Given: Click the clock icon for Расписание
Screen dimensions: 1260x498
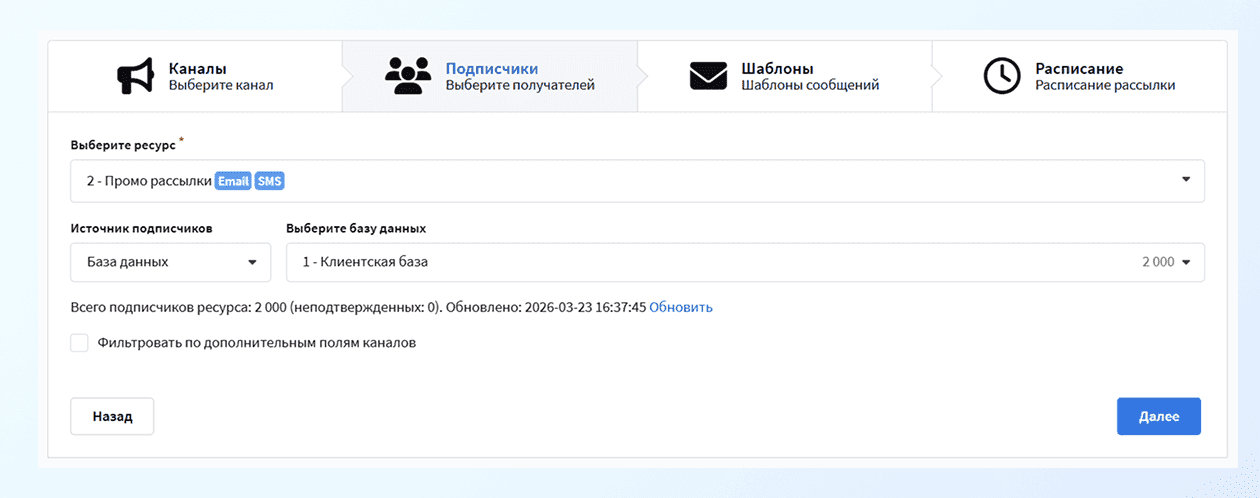Looking at the screenshot, I should (x=1001, y=77).
